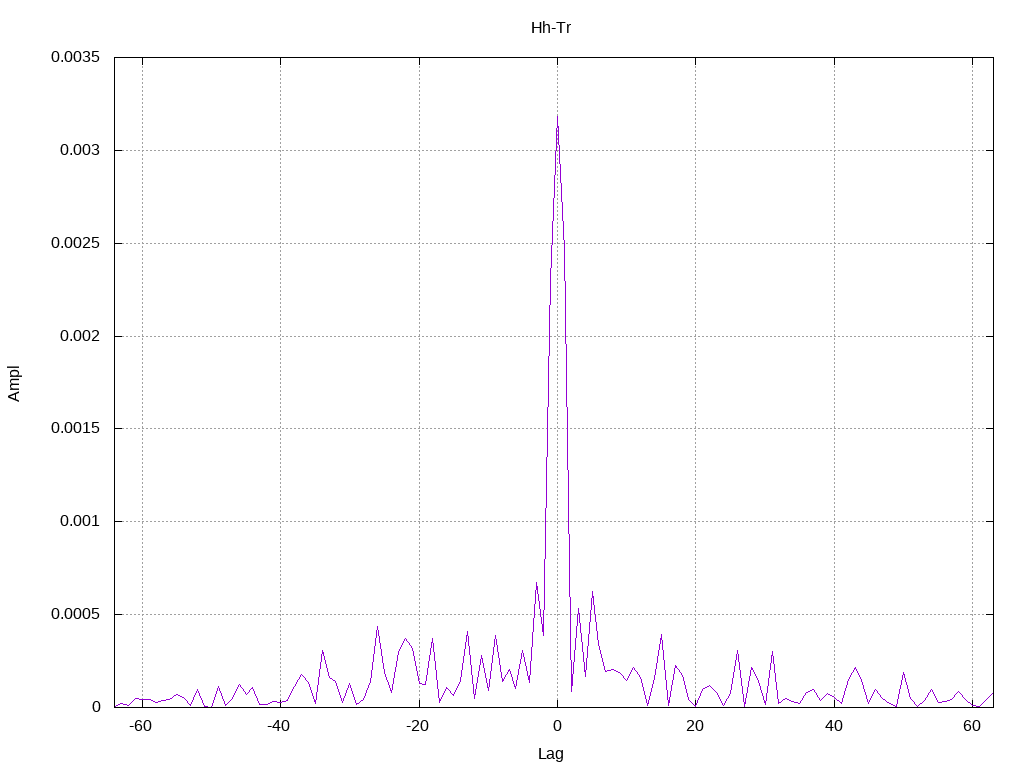Click the x-axis tick label 20
The height and width of the screenshot is (768, 1024).
[695, 726]
